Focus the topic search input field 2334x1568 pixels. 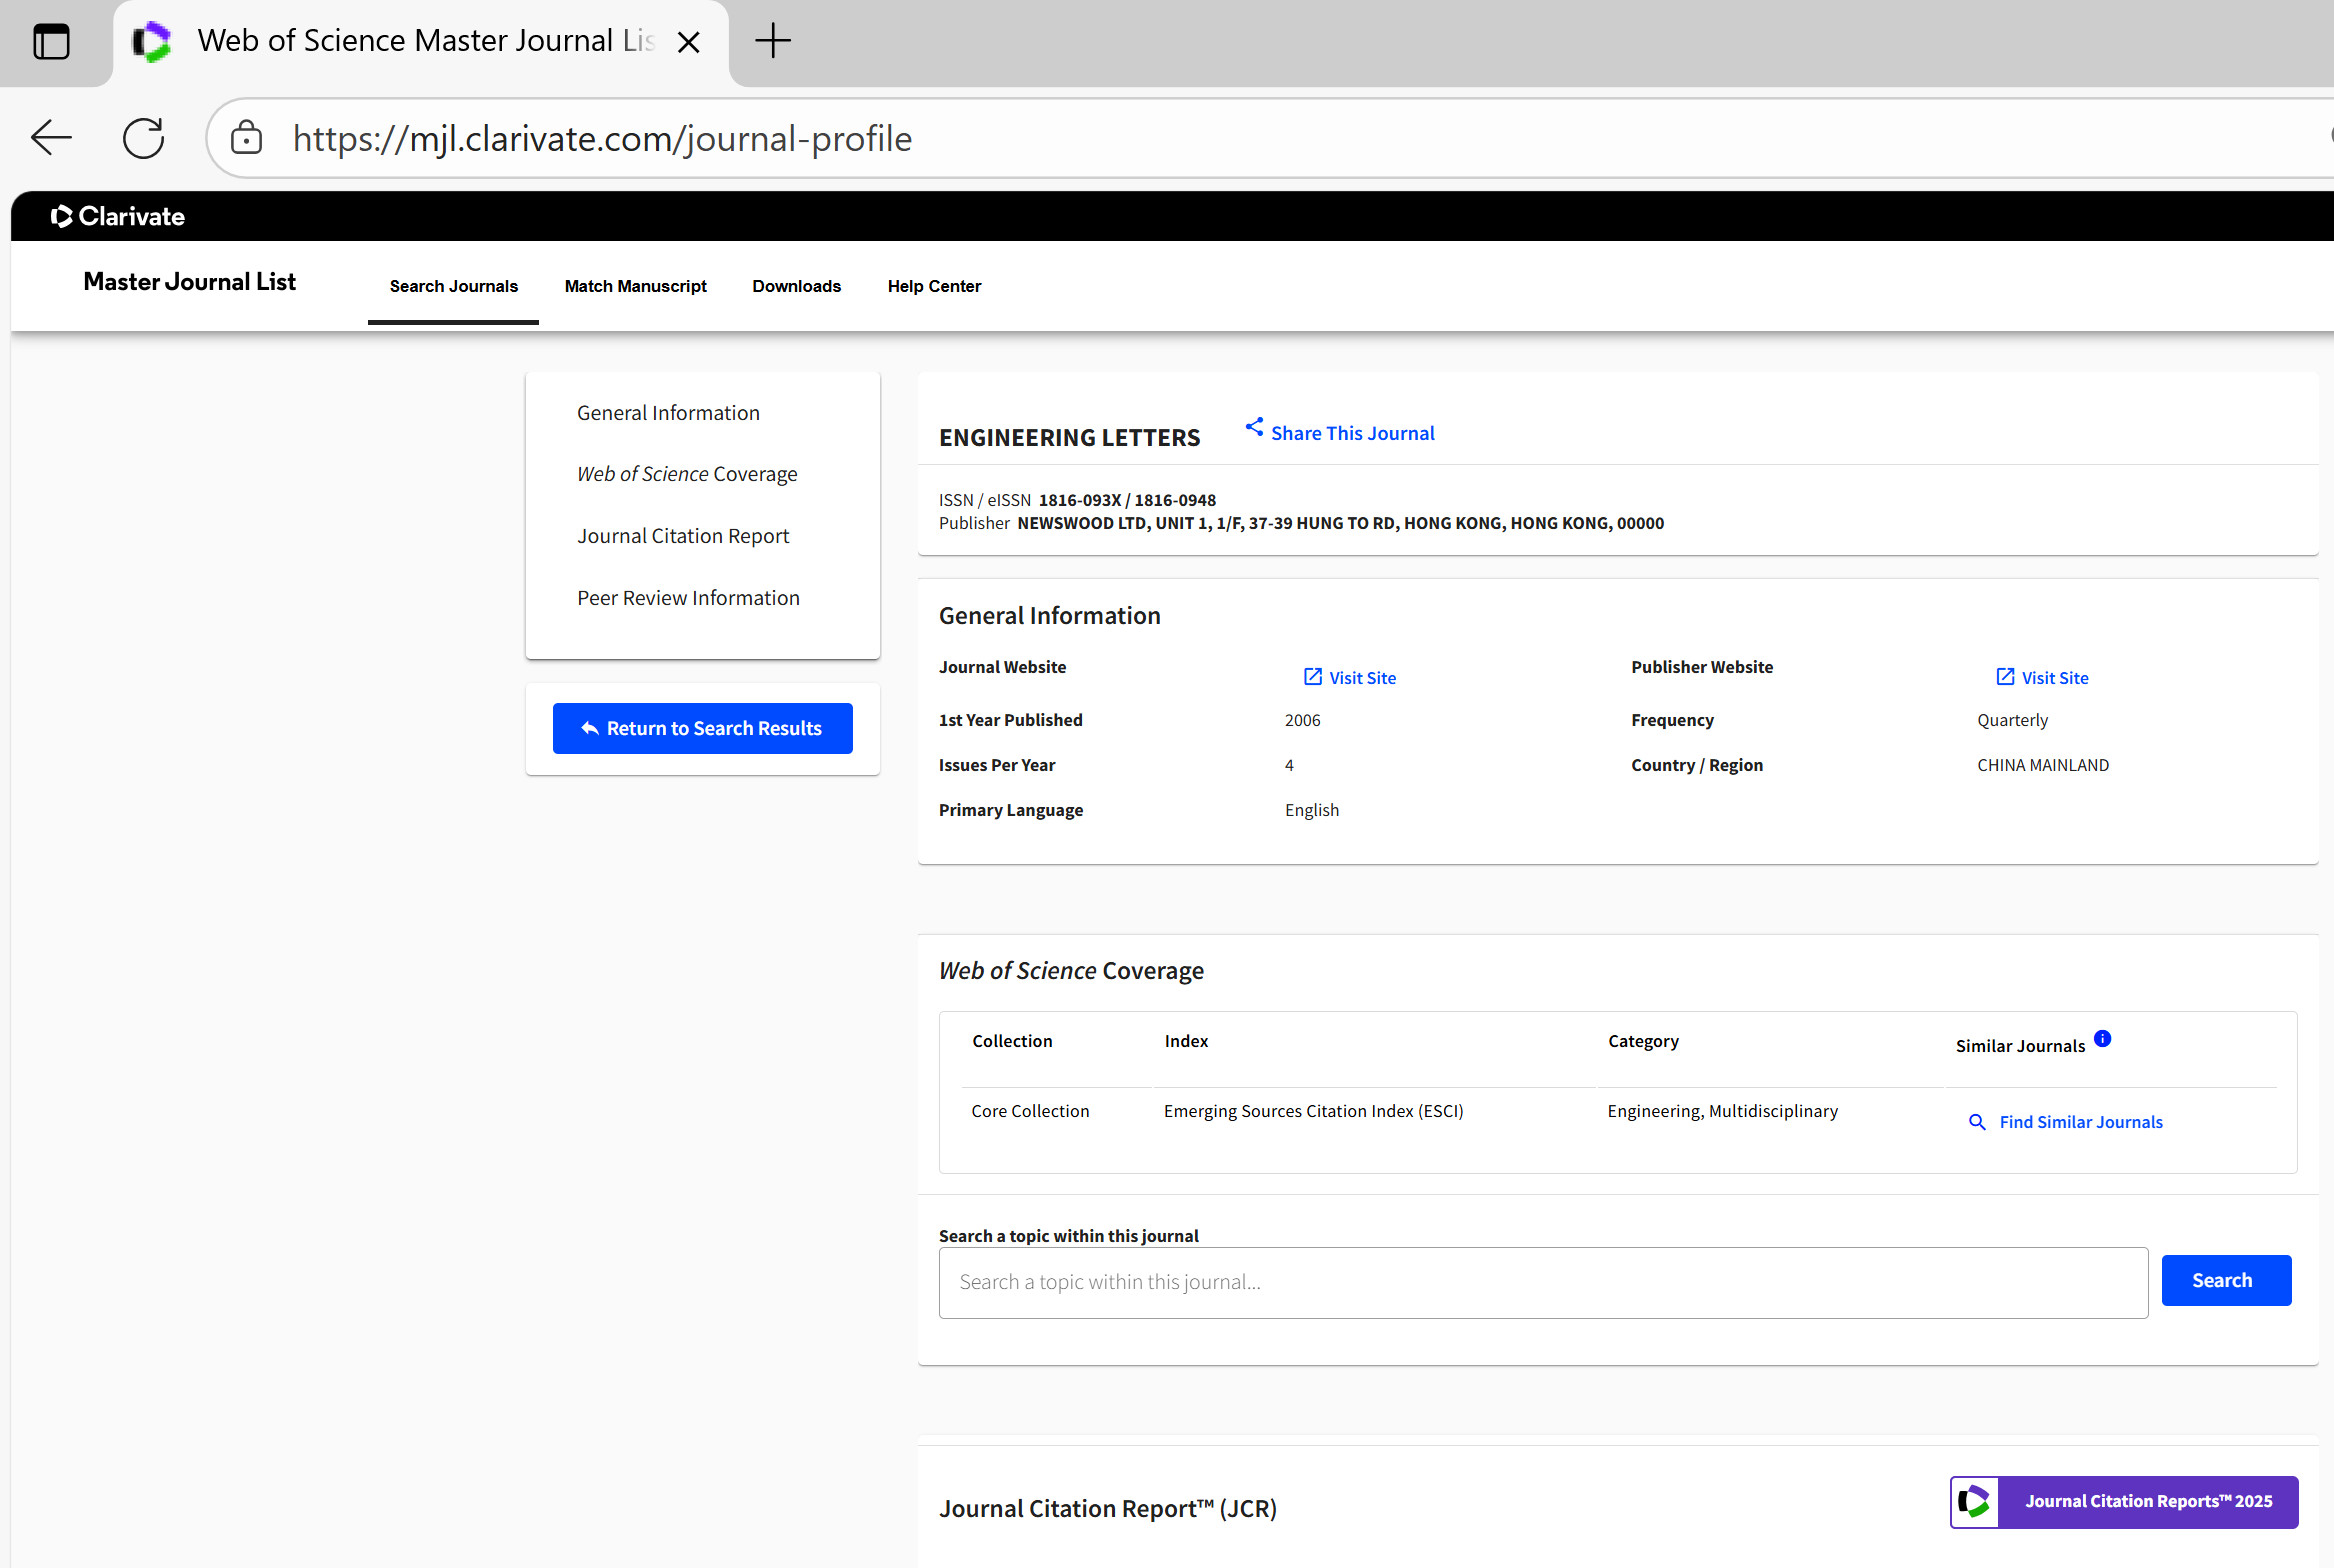1542,1282
